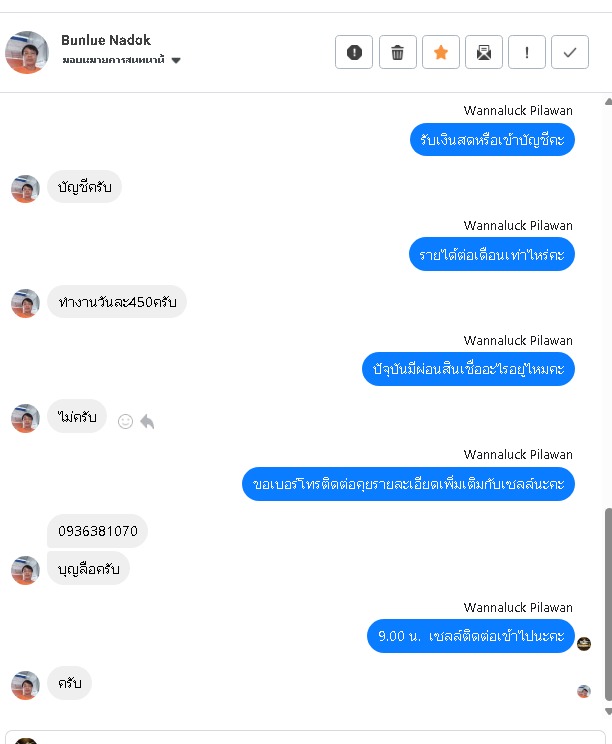
Task: Mark conversation done with checkmark button
Action: (x=570, y=52)
